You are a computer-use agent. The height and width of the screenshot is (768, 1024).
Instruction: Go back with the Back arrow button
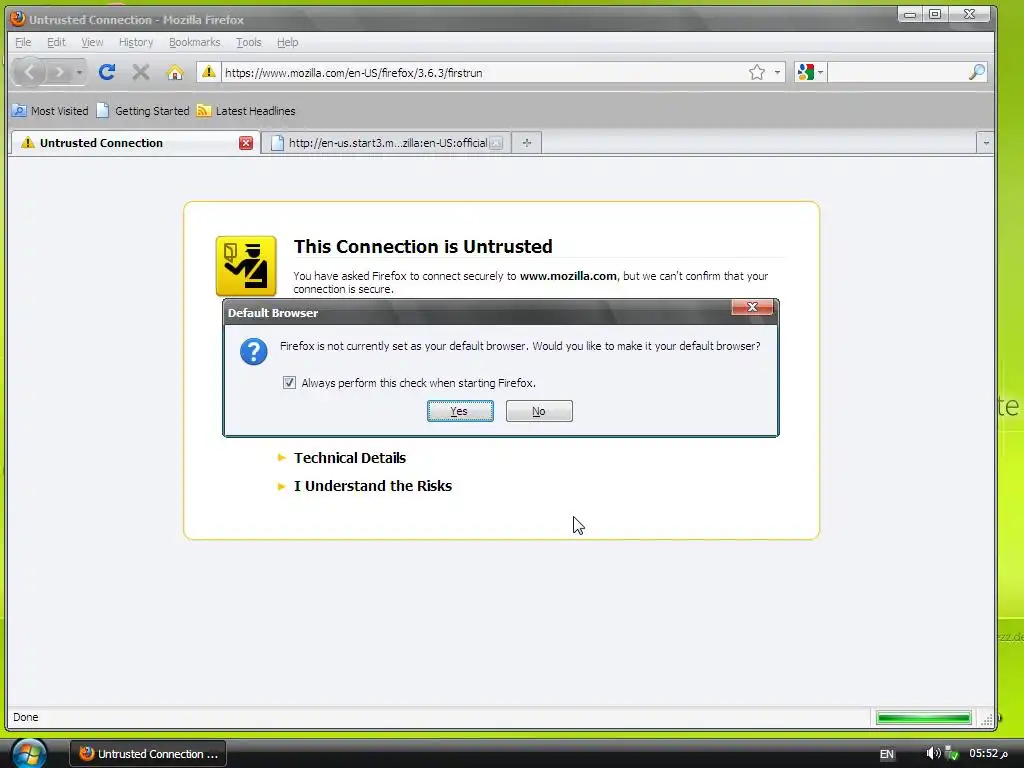coord(30,72)
